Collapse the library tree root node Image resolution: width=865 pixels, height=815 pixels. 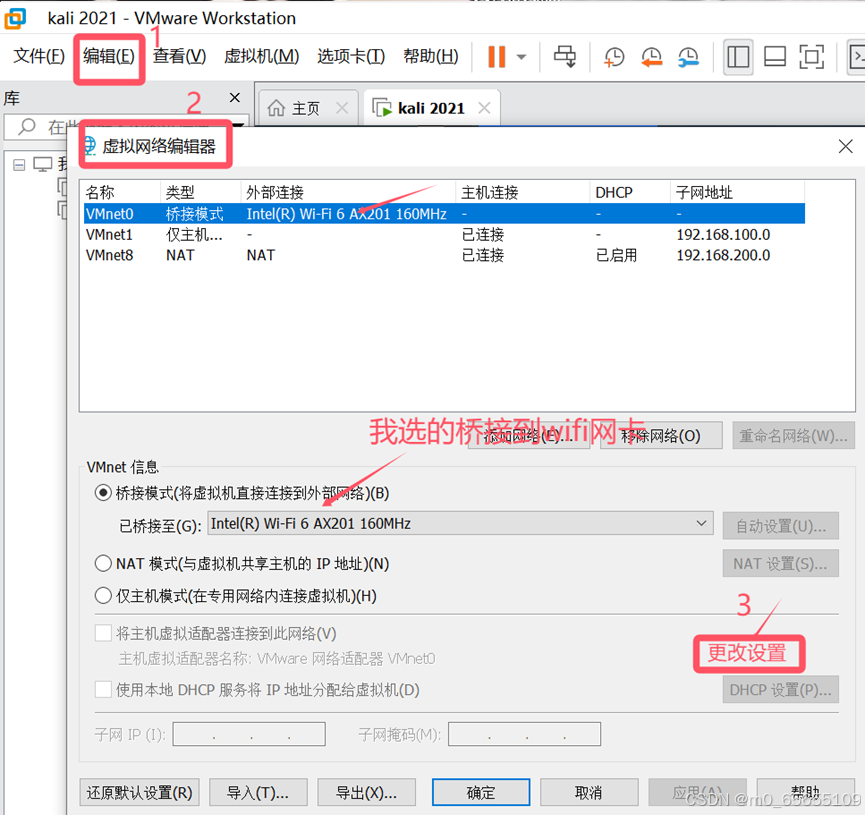[19, 165]
